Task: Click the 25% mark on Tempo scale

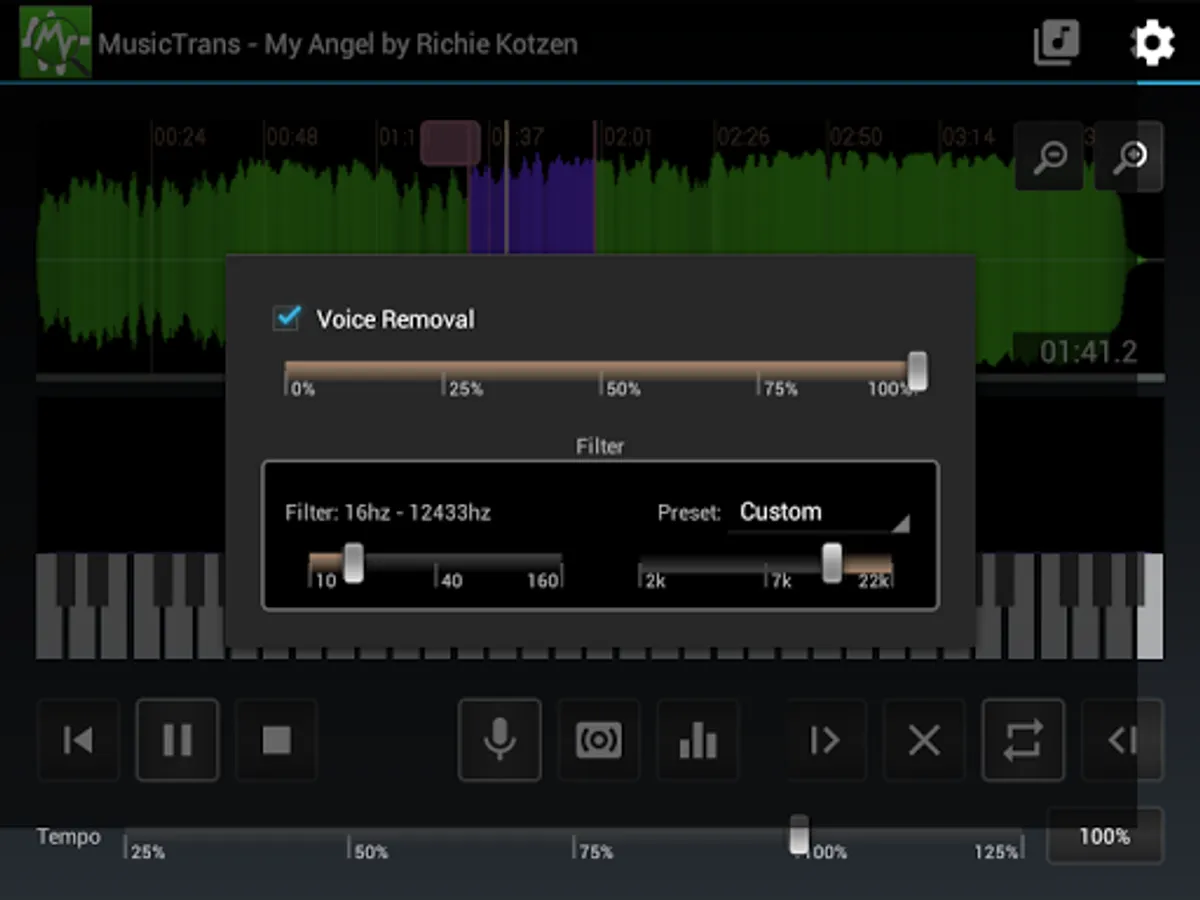Action: (x=148, y=852)
